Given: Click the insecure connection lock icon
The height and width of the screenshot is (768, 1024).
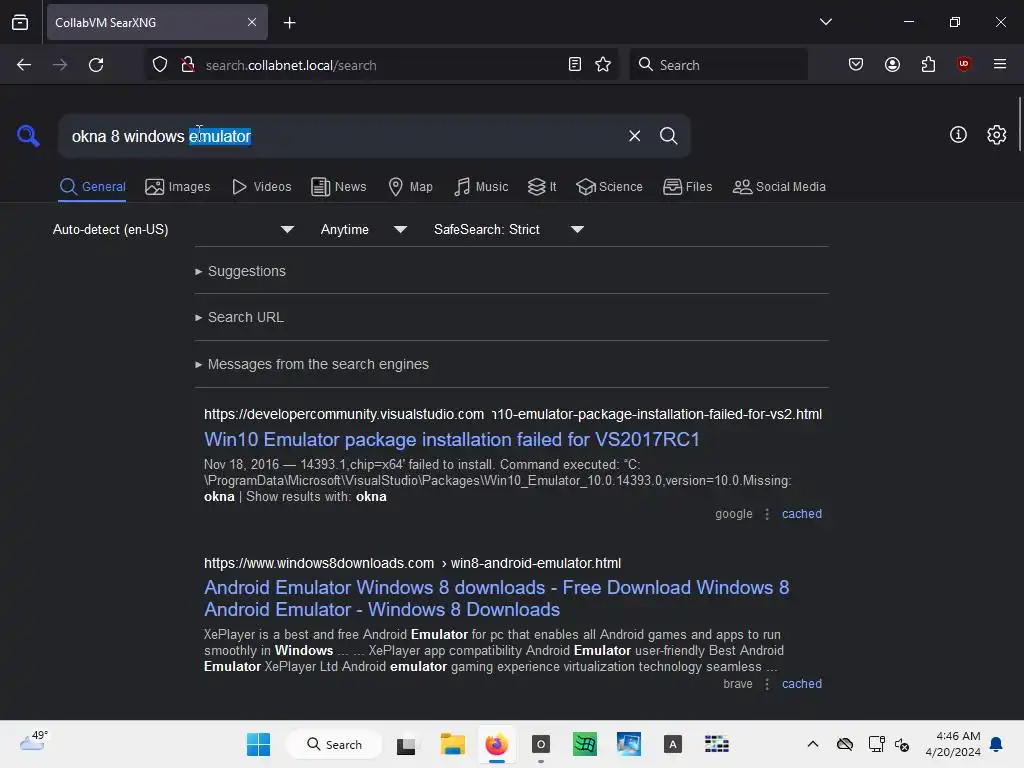Looking at the screenshot, I should 188,65.
